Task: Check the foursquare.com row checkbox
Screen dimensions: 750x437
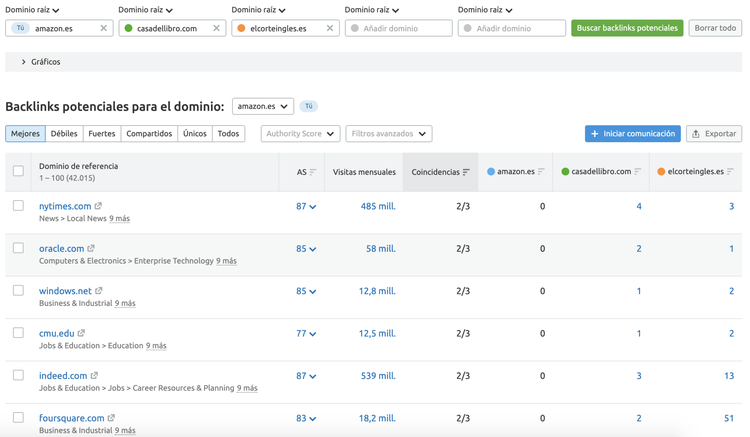Action: [18, 417]
